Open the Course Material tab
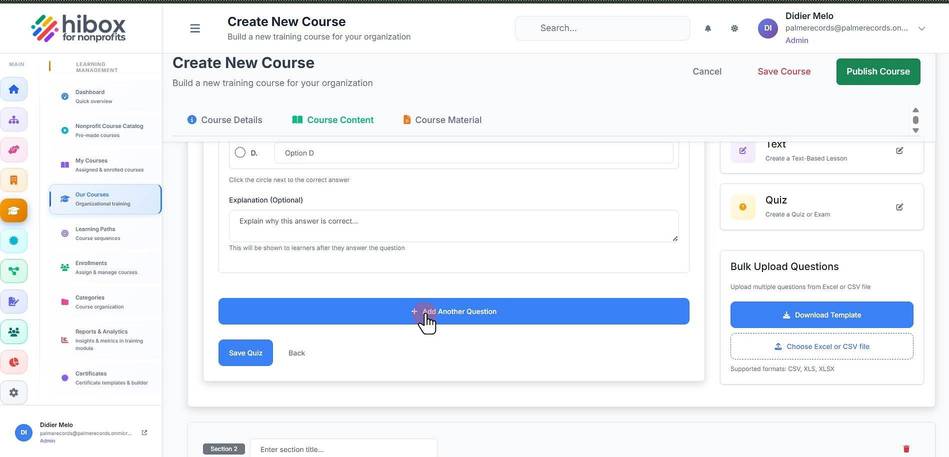Screen dimensions: 949x457 pyautogui.click(x=442, y=120)
